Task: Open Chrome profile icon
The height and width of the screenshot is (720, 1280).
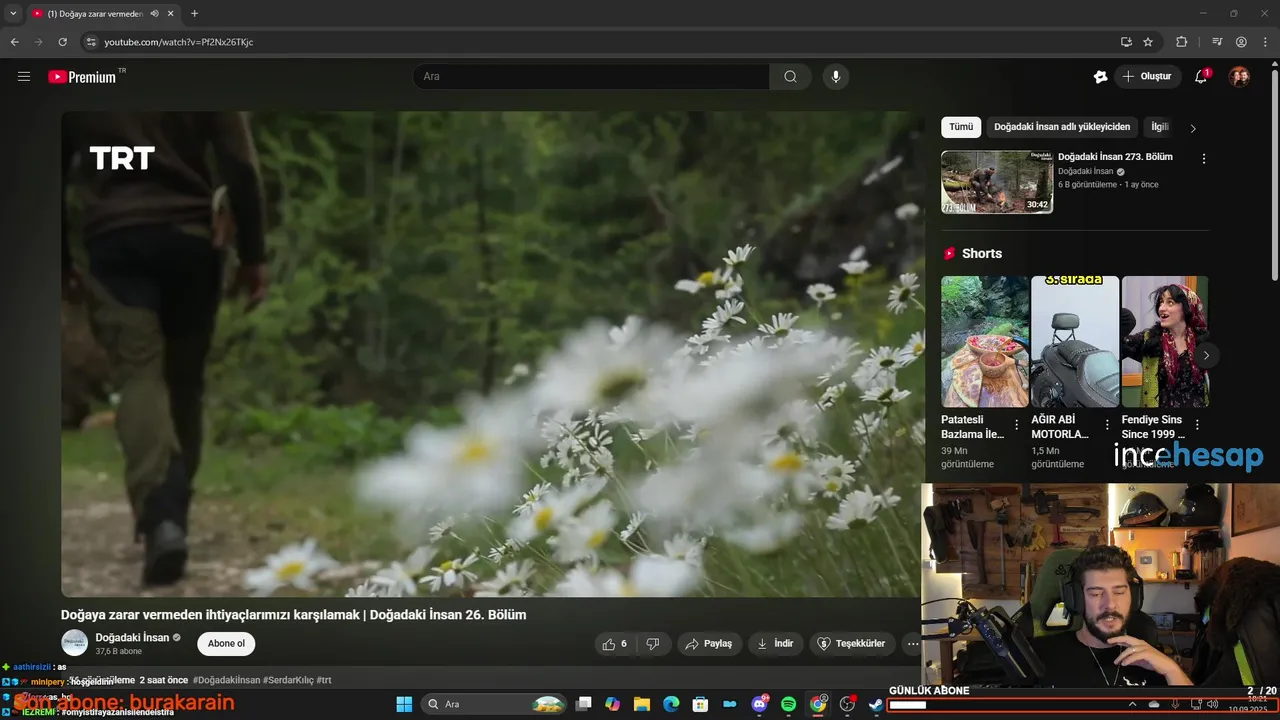Action: [1241, 42]
